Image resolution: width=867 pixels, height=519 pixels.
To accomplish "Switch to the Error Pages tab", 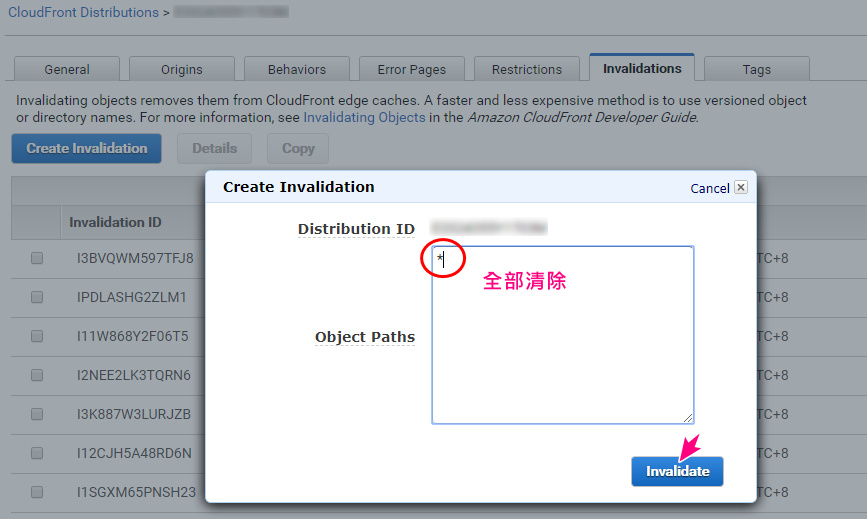I will point(412,69).
